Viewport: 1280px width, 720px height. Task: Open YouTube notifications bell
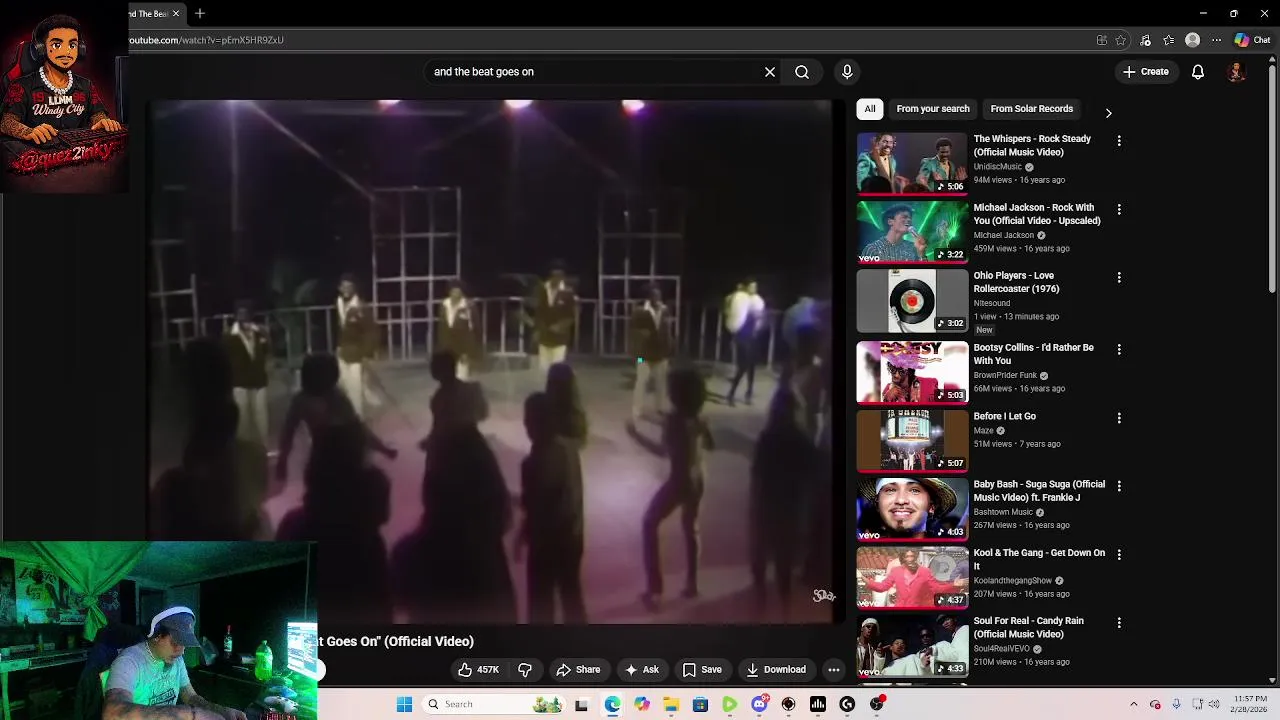1198,72
